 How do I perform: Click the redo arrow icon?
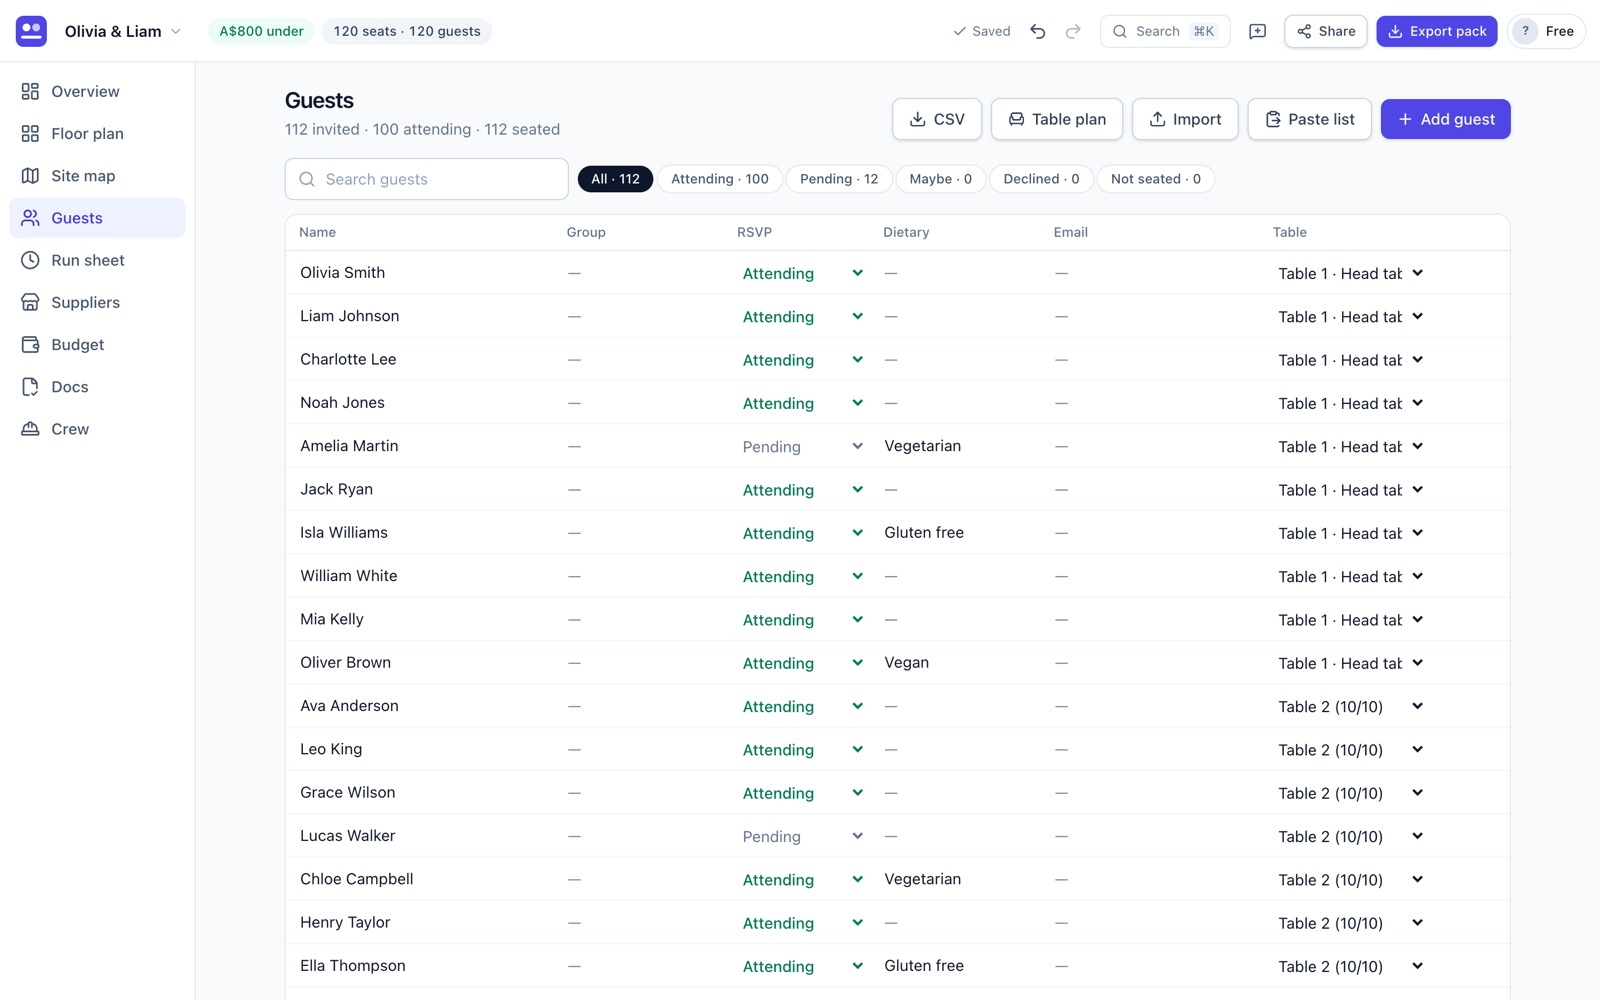coord(1073,31)
